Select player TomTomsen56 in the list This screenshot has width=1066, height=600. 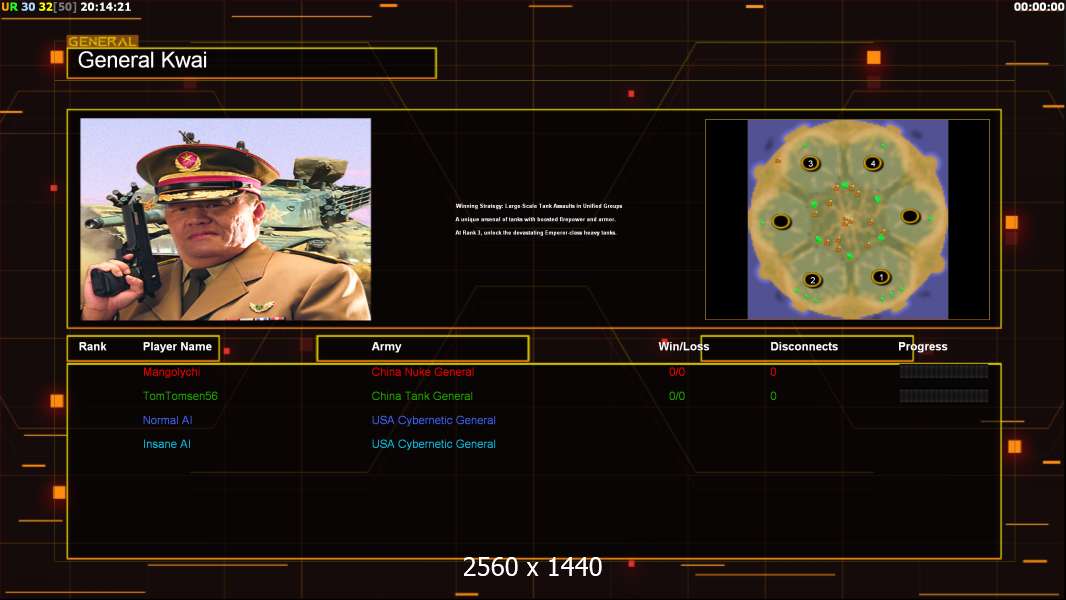click(180, 396)
